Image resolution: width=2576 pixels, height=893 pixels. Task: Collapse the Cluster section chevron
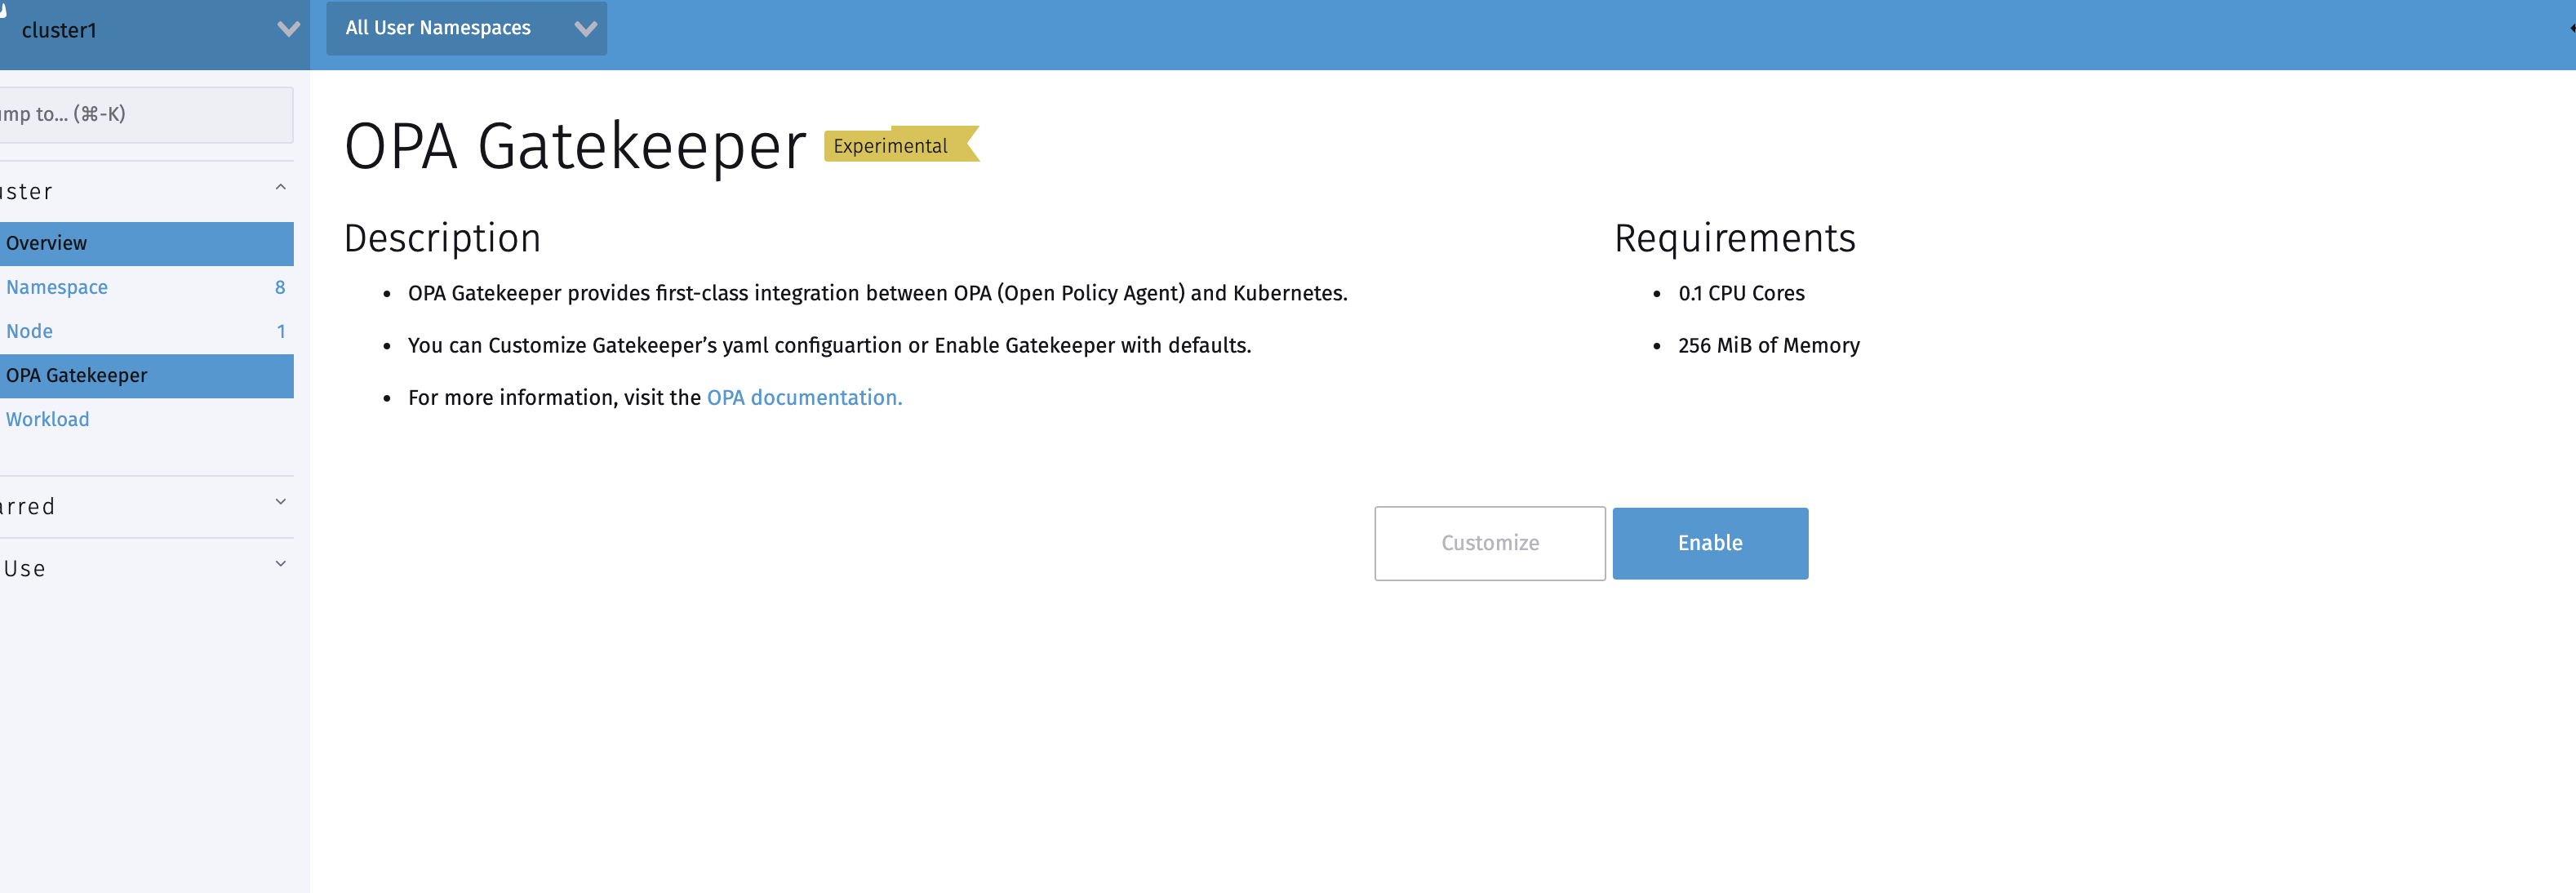(x=279, y=188)
